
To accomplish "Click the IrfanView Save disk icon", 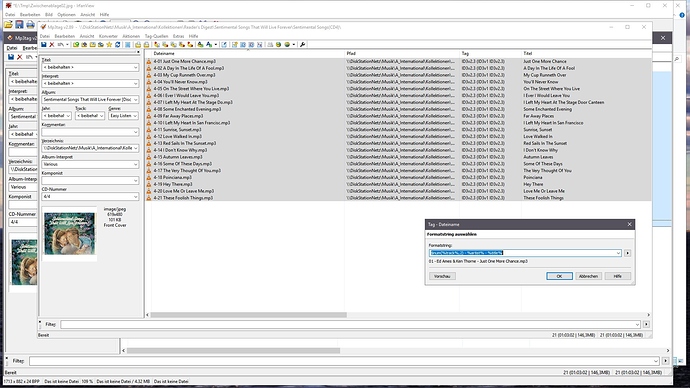I will coord(19,25).
